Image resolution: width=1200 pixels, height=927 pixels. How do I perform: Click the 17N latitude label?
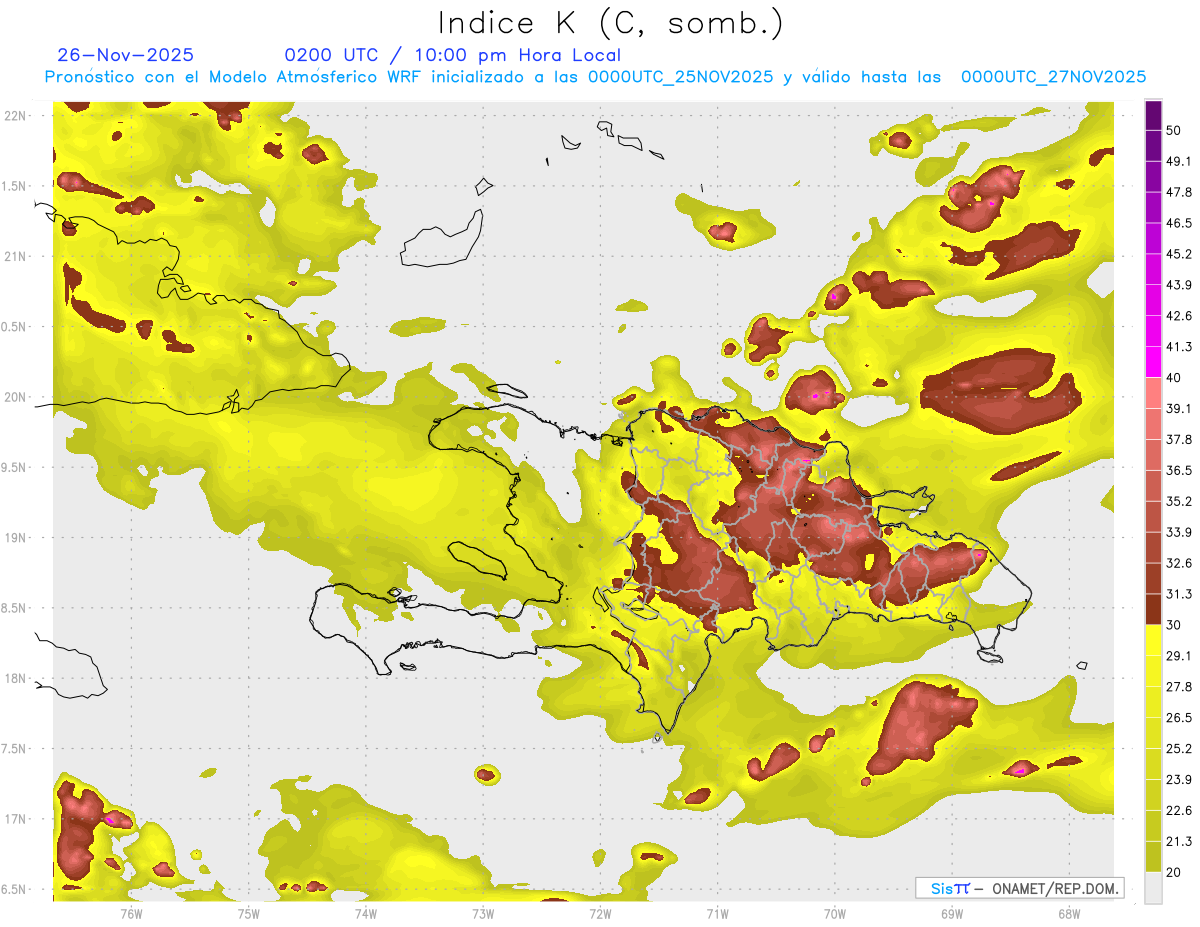15,819
